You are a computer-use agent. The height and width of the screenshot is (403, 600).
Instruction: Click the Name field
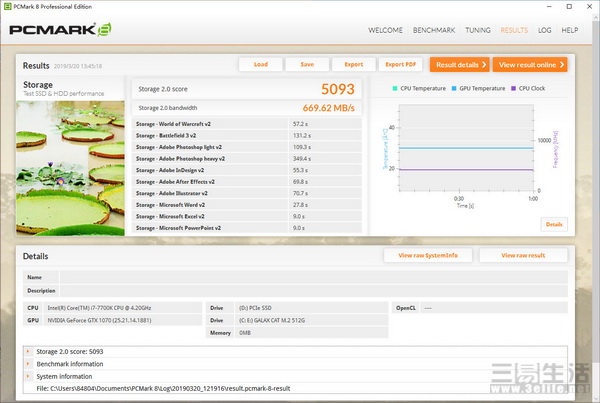pyautogui.click(x=313, y=277)
